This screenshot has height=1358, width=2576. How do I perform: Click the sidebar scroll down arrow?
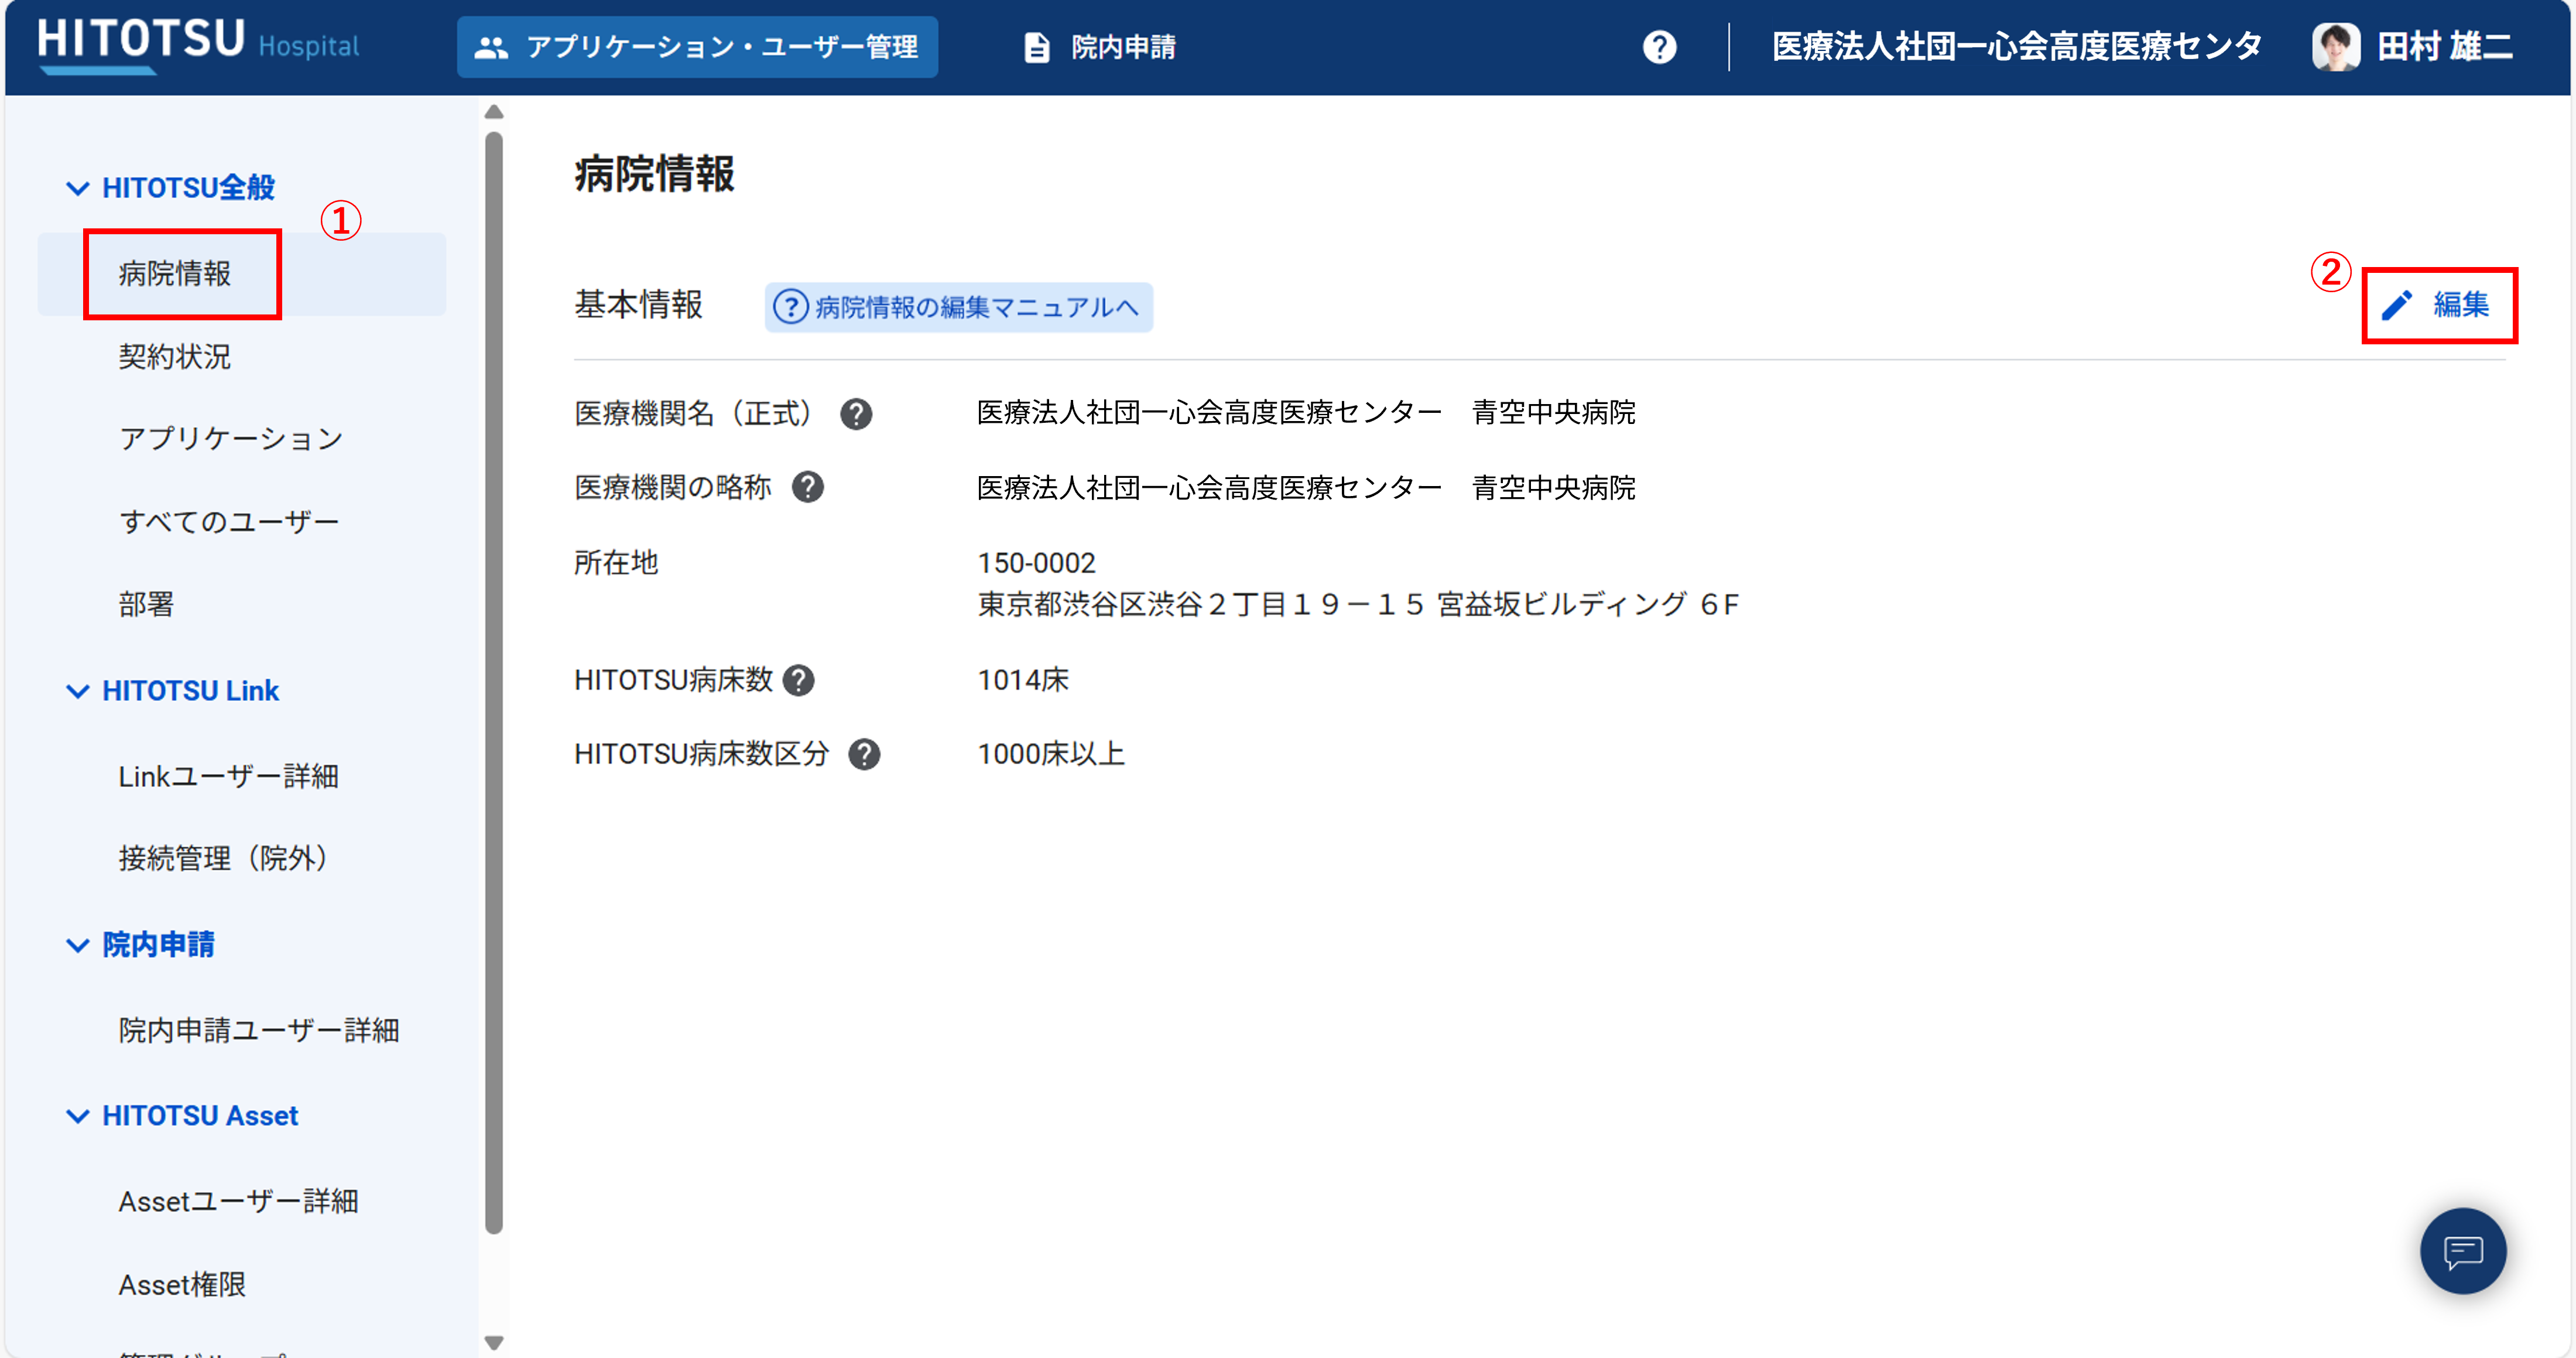(493, 1342)
